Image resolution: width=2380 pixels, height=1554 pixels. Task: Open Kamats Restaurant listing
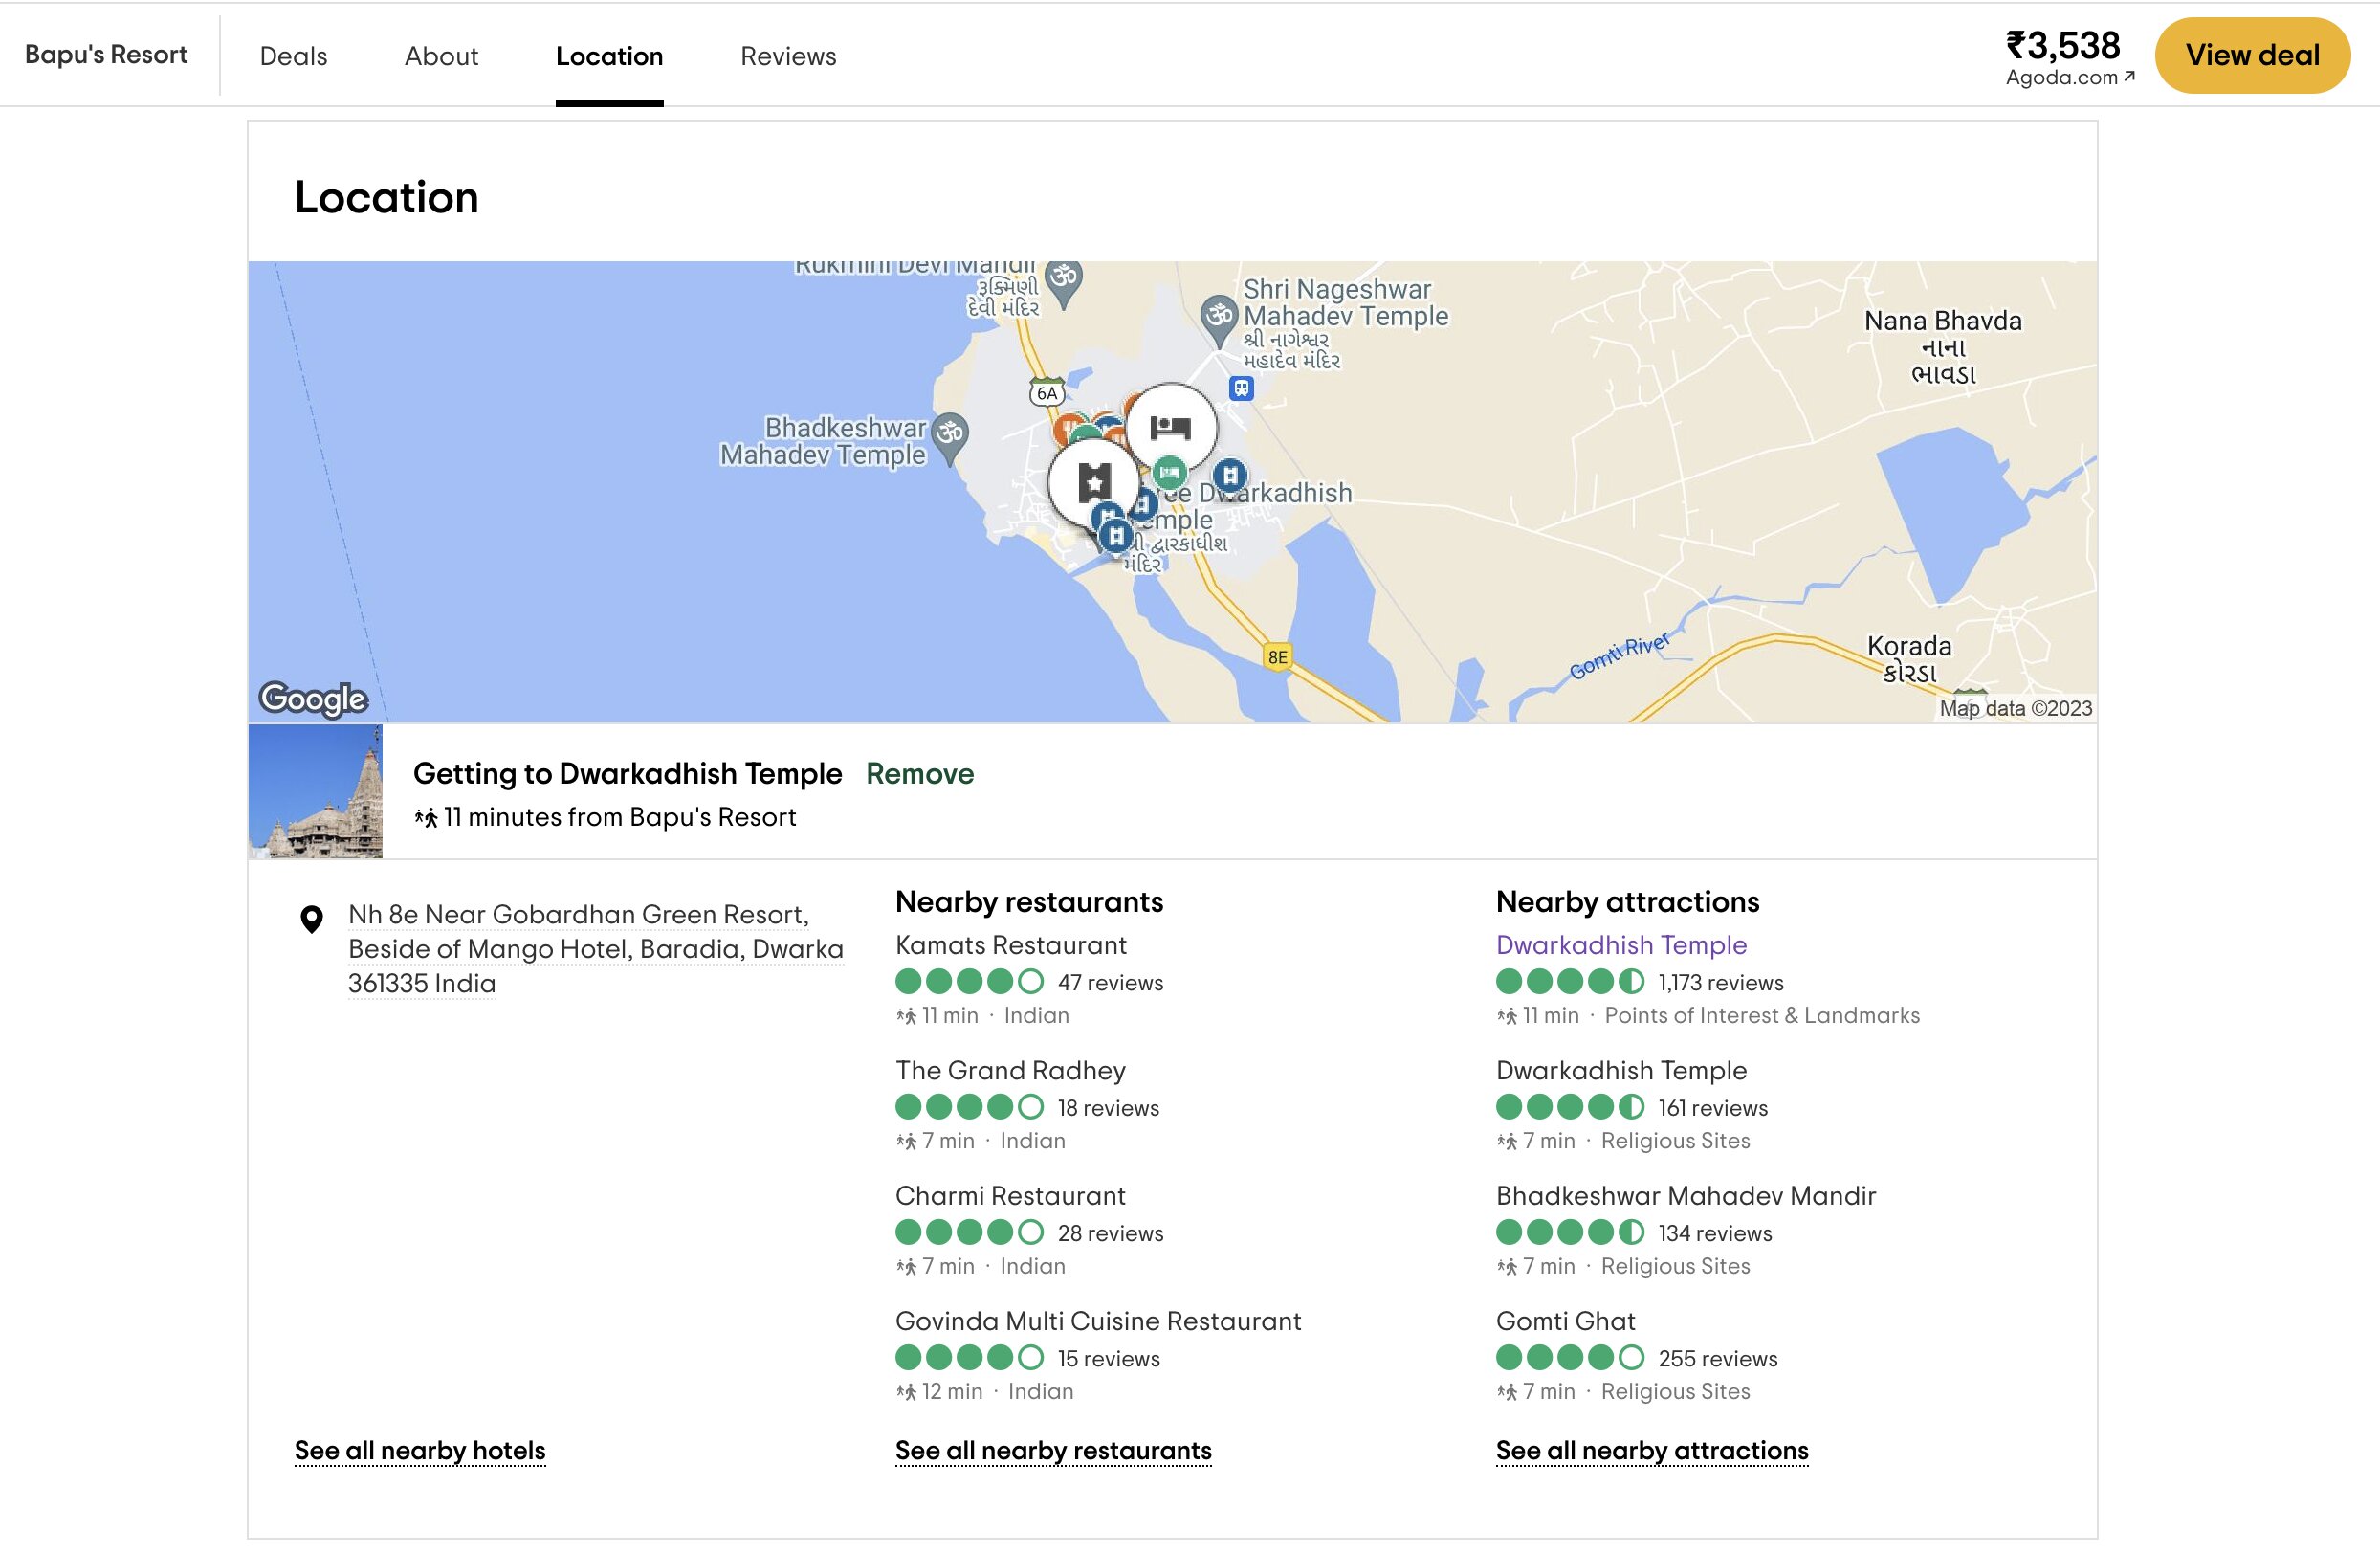coord(1011,944)
